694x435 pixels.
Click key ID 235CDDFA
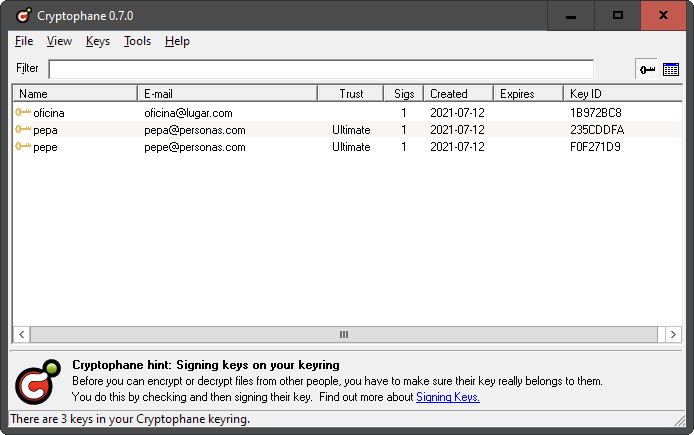tap(597, 130)
